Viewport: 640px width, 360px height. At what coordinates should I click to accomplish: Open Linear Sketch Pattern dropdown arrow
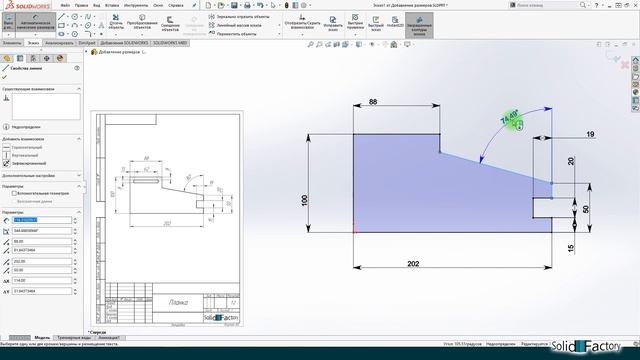click(x=279, y=25)
